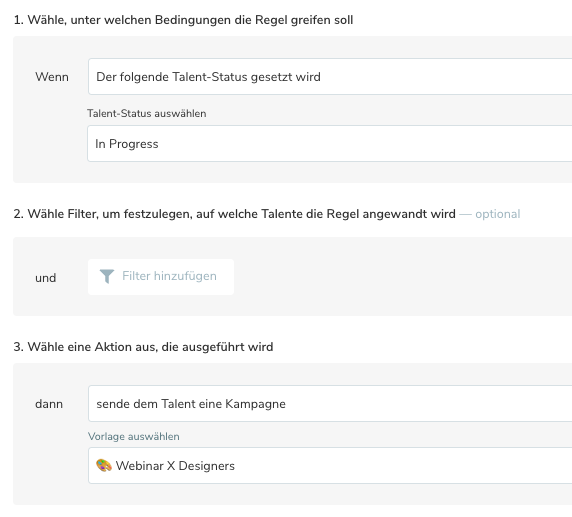Click the 'In Progress' text
The width and height of the screenshot is (572, 517).
[127, 144]
